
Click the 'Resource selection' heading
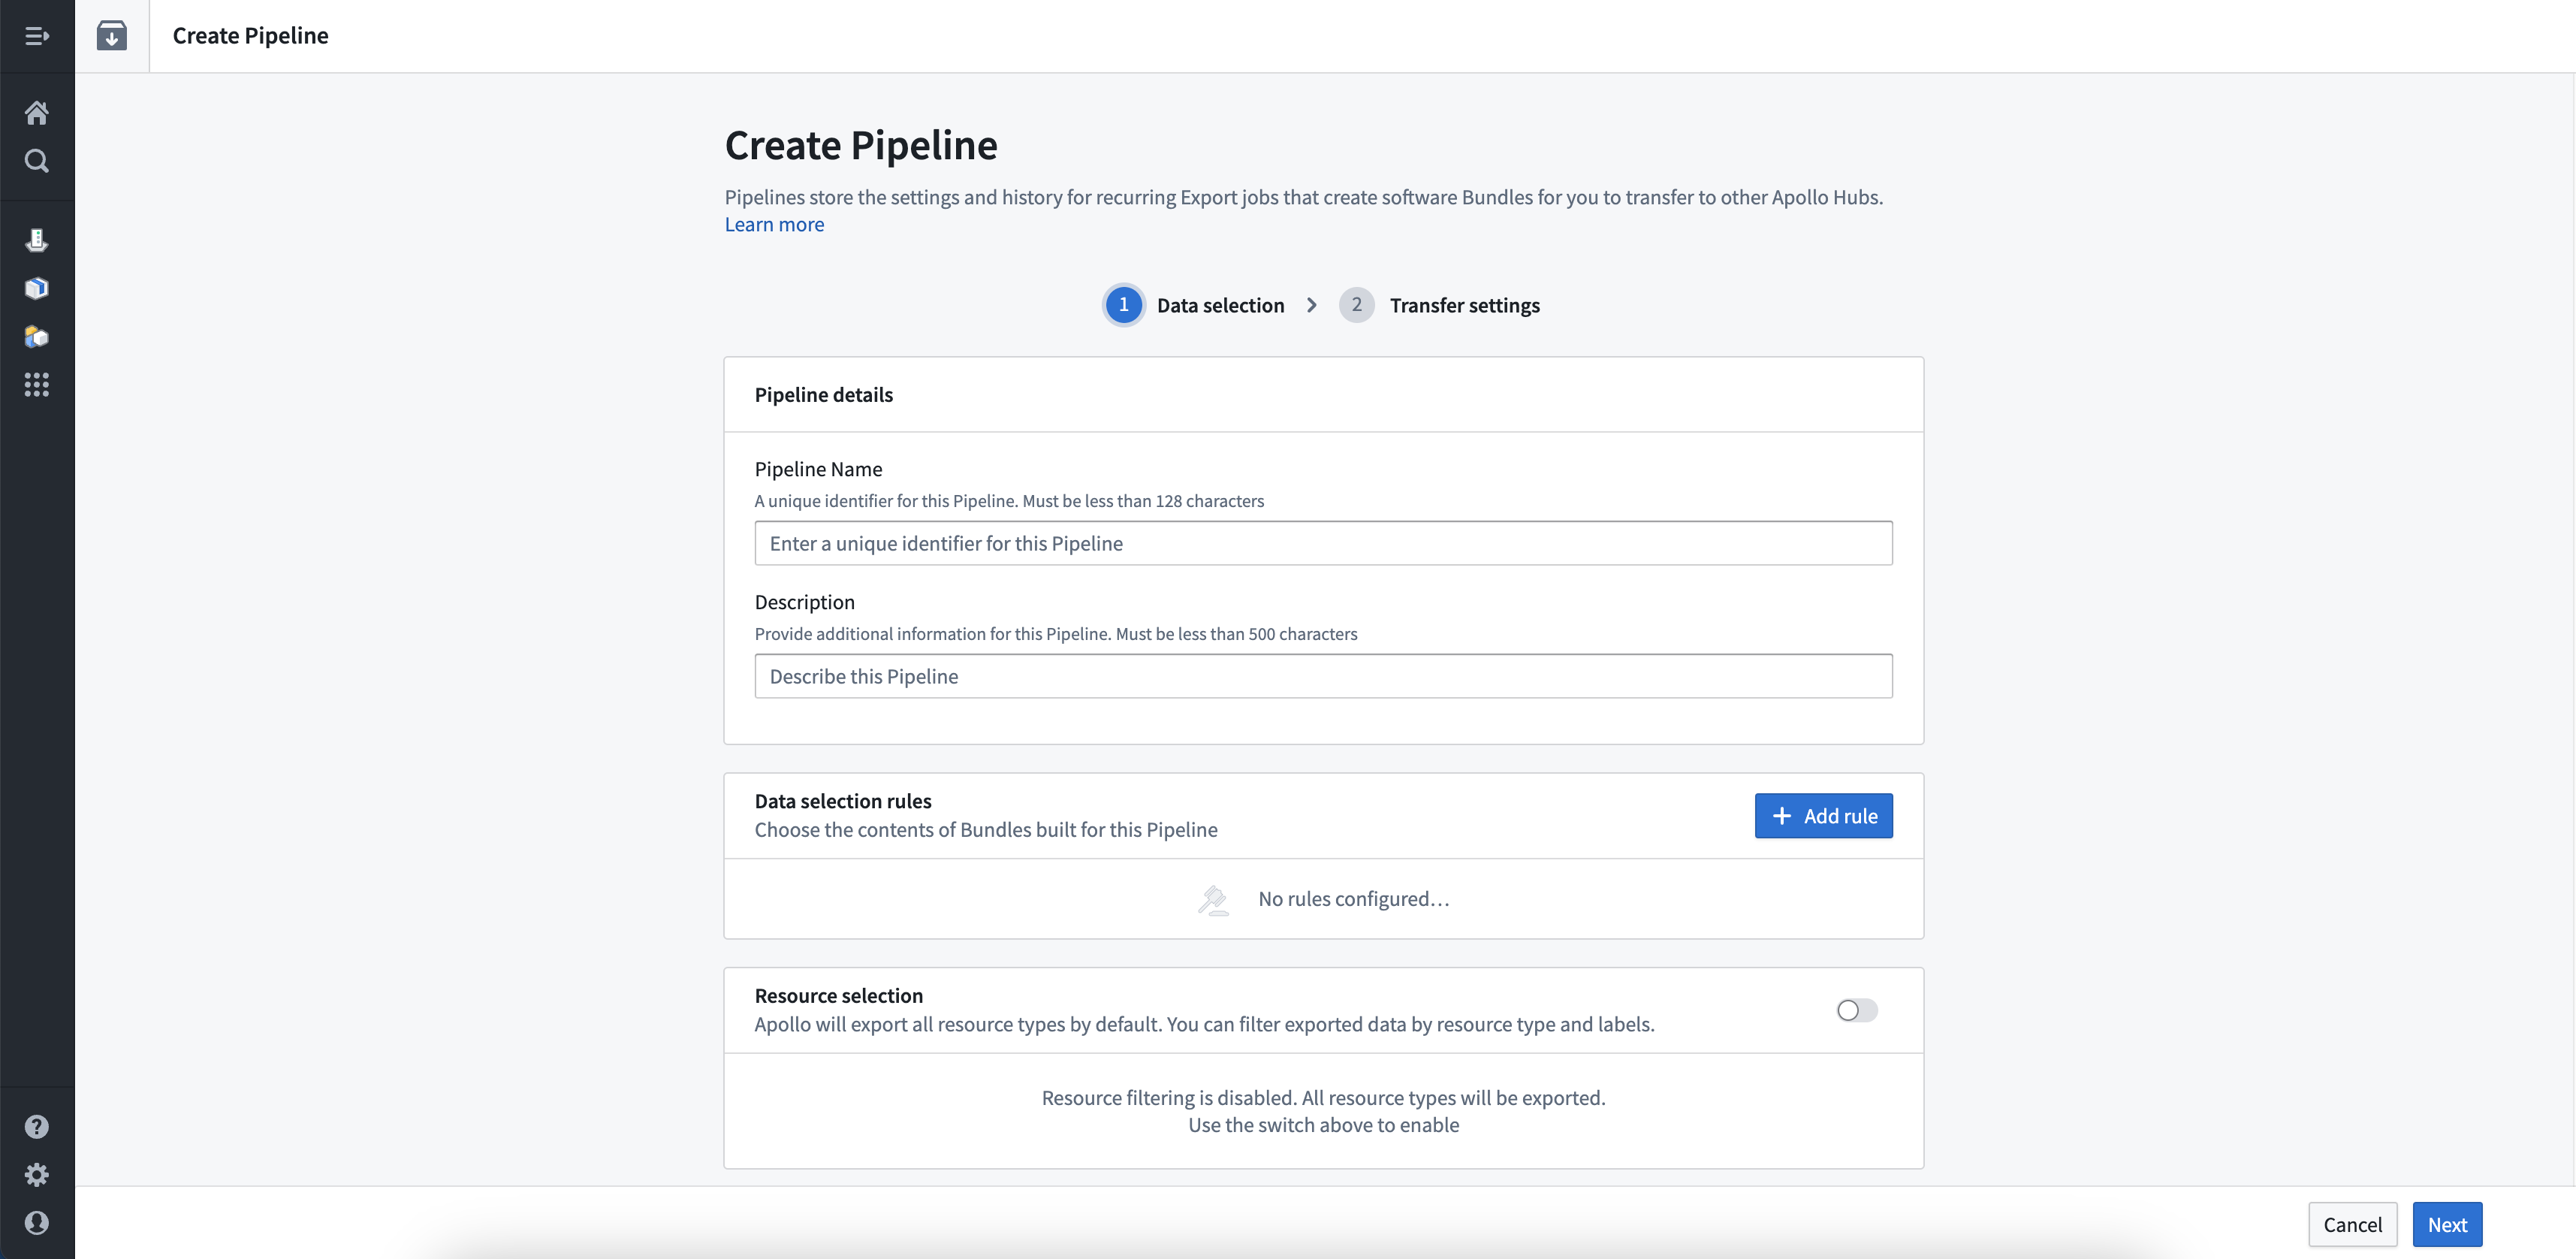click(838, 996)
